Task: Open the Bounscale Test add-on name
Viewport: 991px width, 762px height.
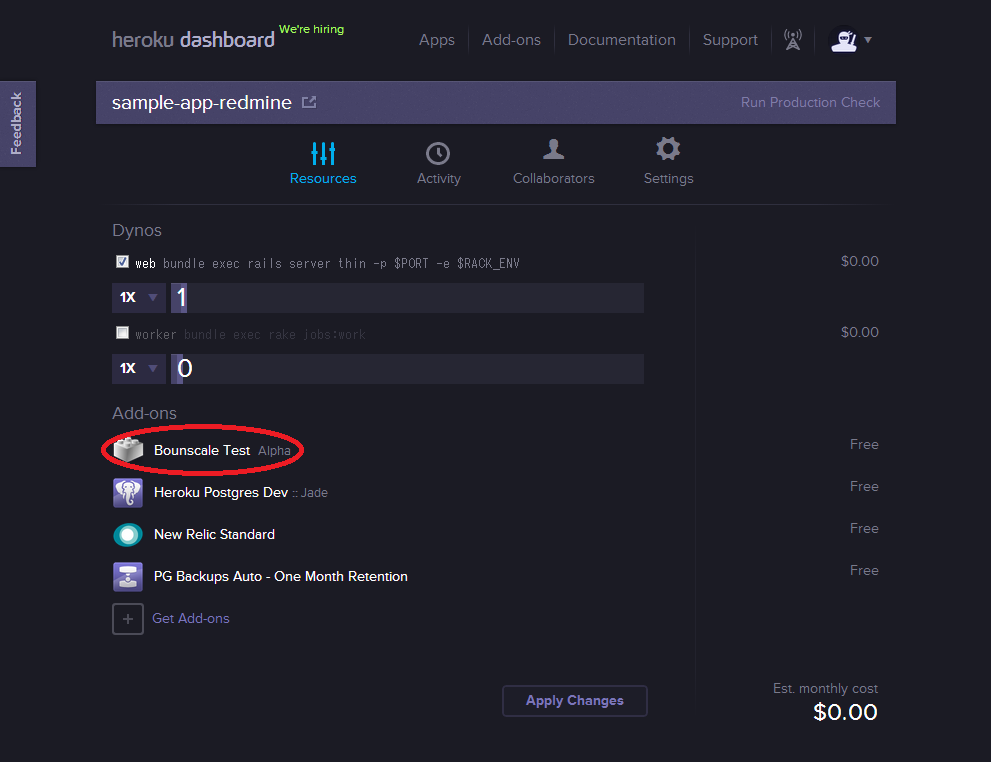Action: coord(202,451)
